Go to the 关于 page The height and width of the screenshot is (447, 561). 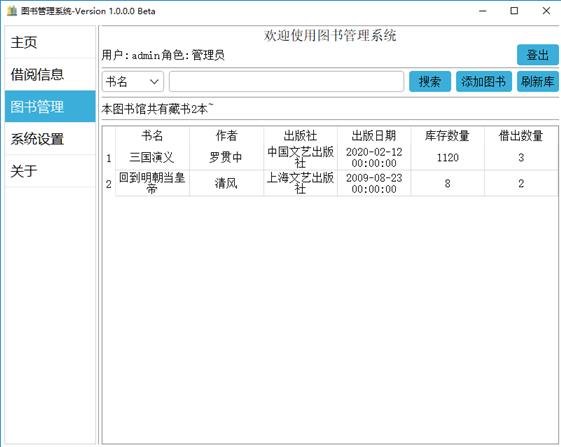(x=50, y=171)
